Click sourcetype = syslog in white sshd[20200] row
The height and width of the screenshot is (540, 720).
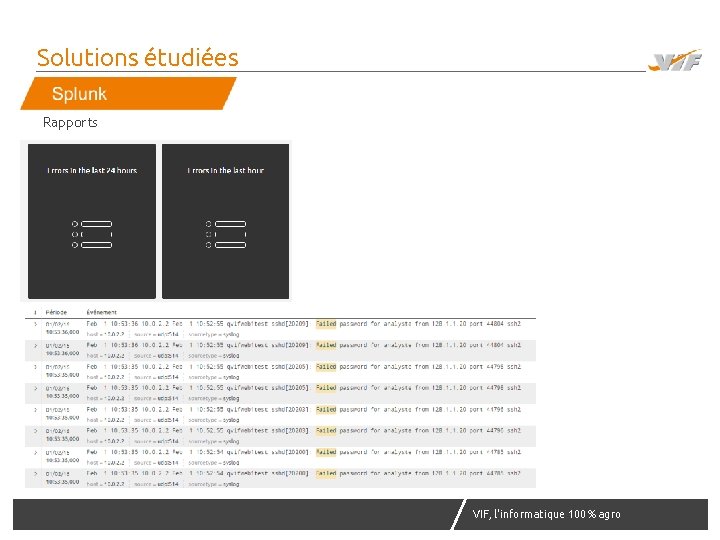coord(214,463)
